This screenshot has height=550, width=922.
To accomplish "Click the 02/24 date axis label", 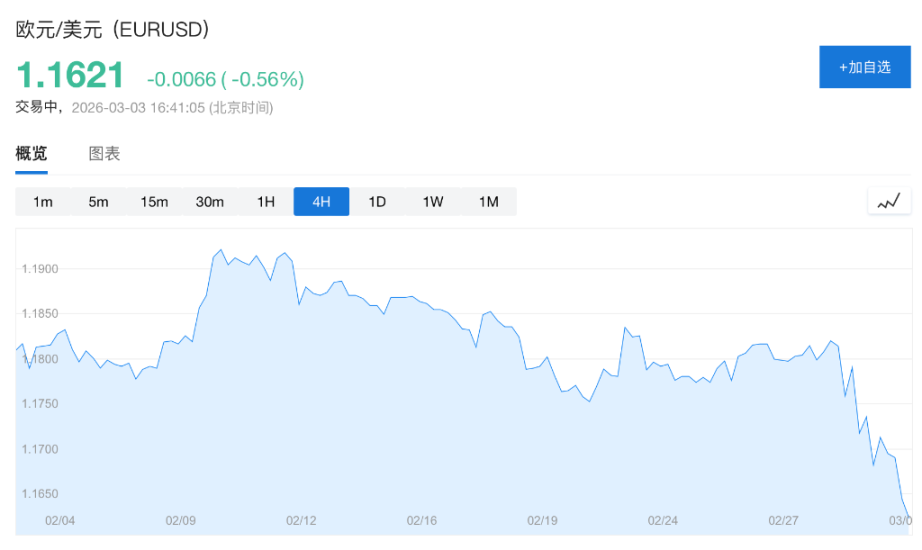I will (663, 521).
